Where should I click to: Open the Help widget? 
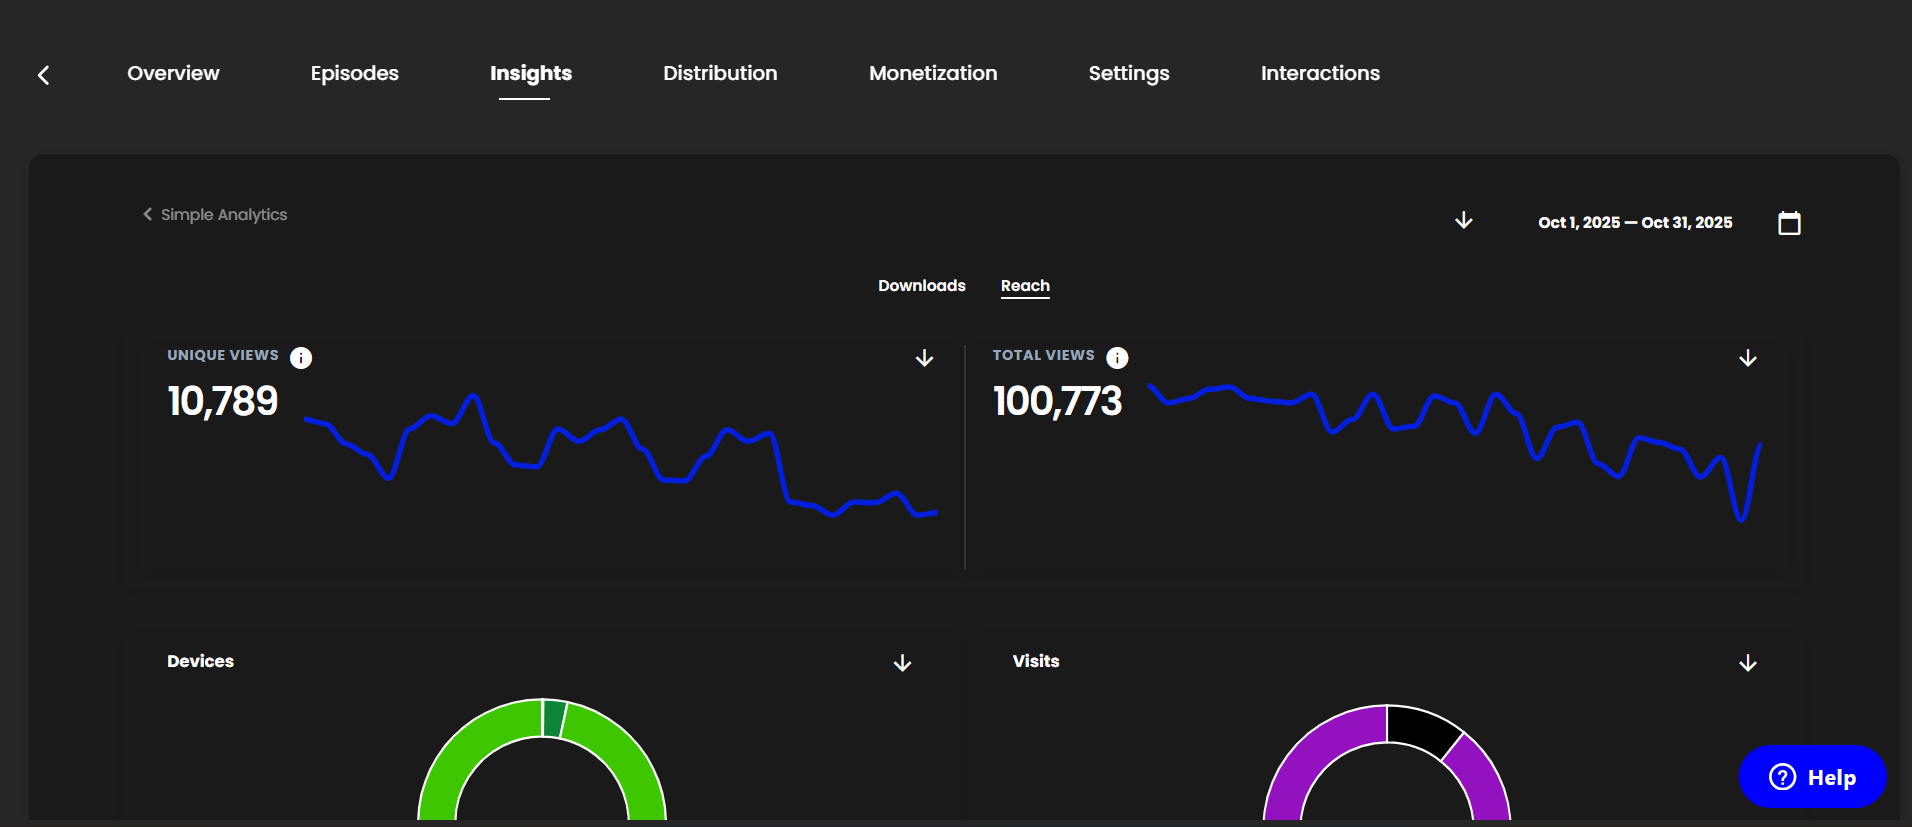pyautogui.click(x=1813, y=777)
